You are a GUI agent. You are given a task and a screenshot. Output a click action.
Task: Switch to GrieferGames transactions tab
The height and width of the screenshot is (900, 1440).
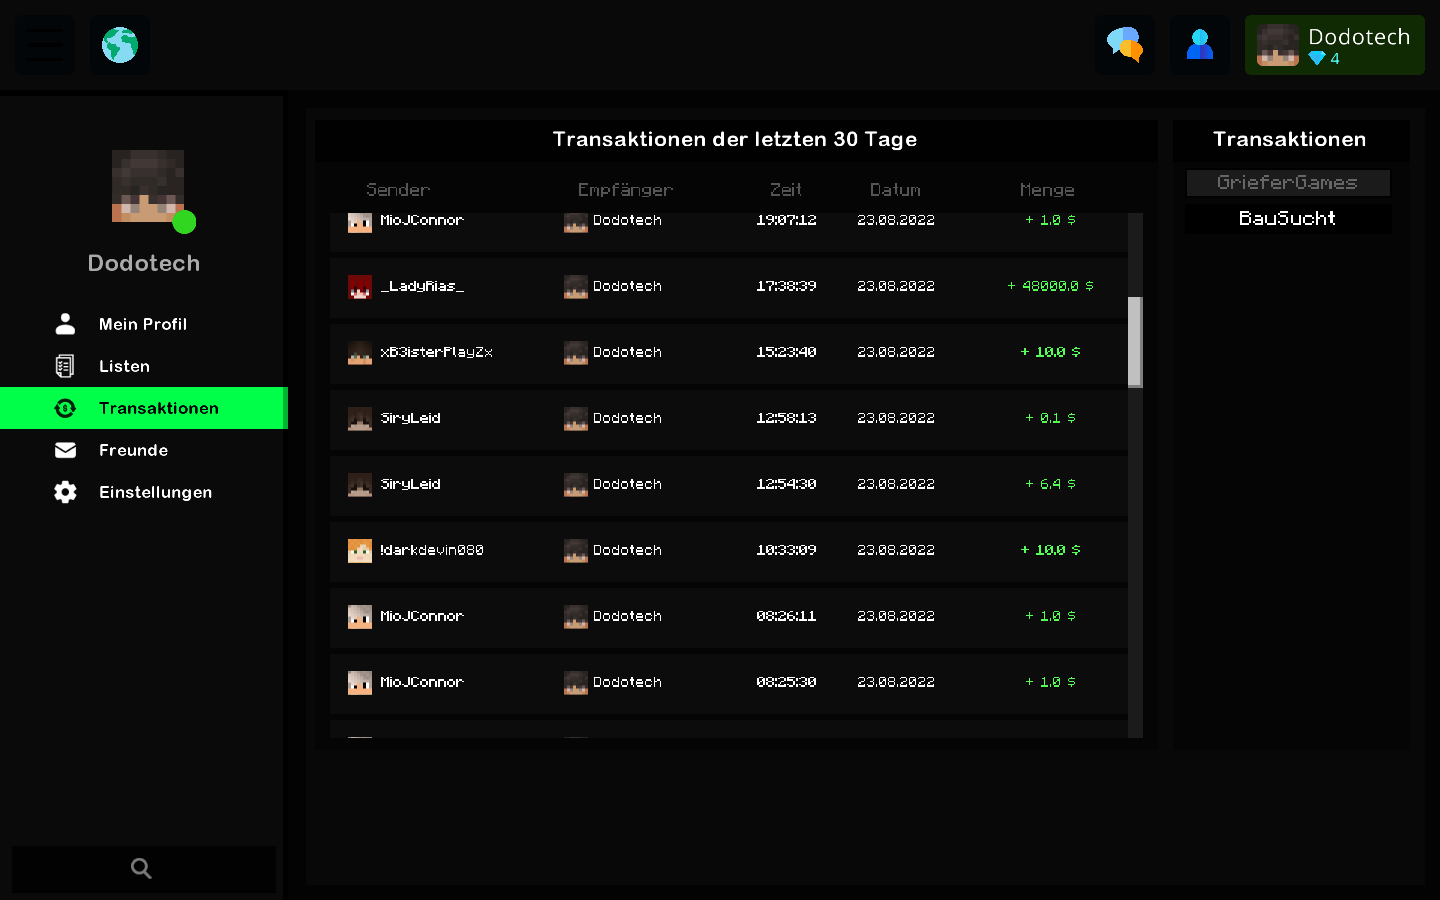pos(1288,183)
